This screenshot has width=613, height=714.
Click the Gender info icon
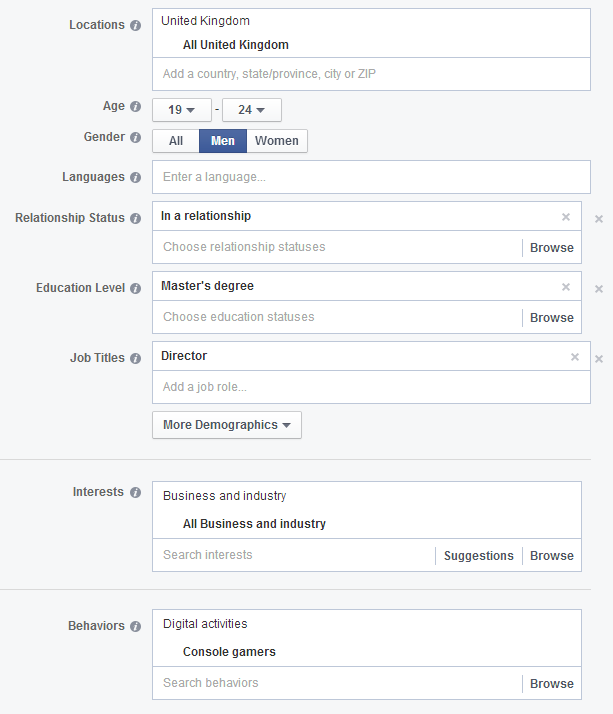coord(136,137)
